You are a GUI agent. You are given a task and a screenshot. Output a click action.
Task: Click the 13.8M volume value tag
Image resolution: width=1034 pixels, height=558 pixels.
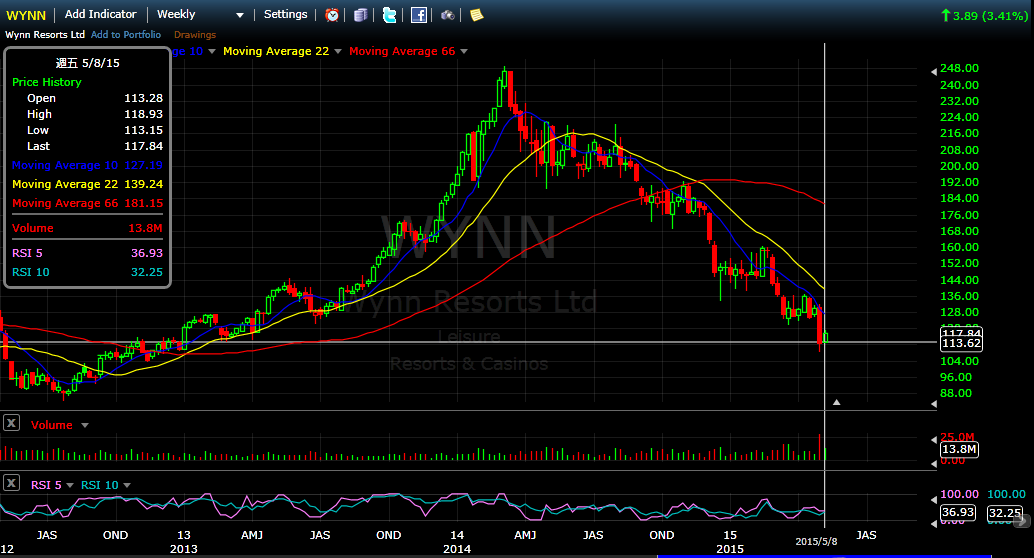click(959, 449)
